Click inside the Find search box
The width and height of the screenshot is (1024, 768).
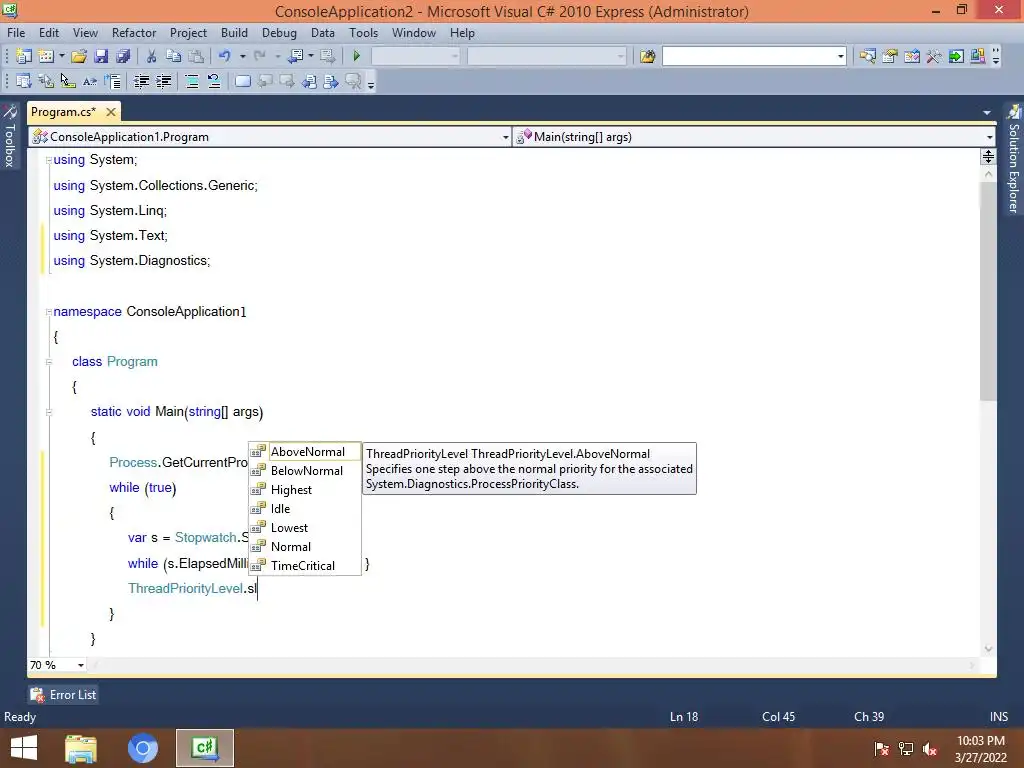748,56
